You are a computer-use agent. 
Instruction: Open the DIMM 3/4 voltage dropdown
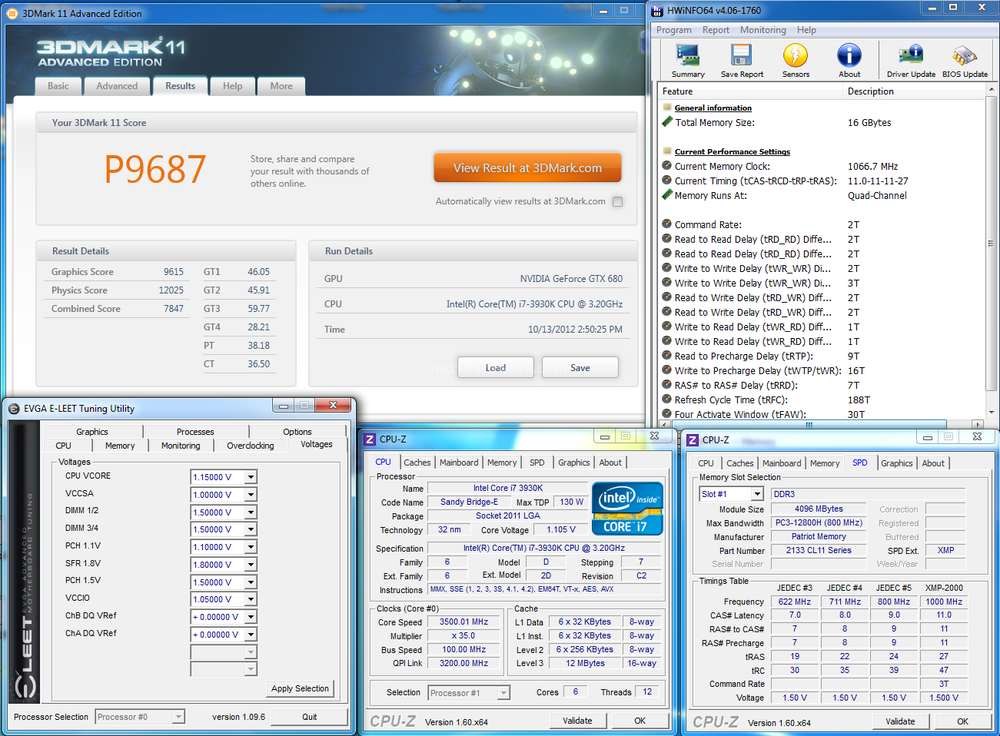pos(251,529)
